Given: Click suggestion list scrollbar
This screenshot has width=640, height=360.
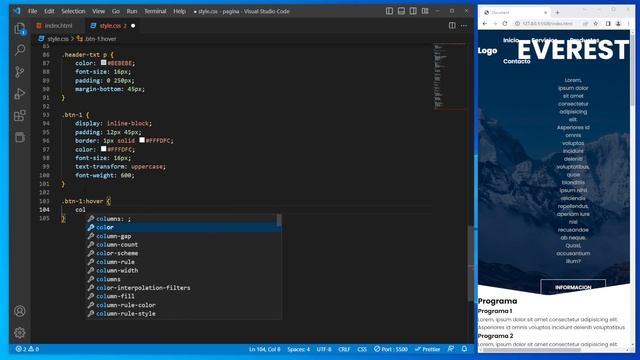Looking at the screenshot, I should pyautogui.click(x=279, y=220).
